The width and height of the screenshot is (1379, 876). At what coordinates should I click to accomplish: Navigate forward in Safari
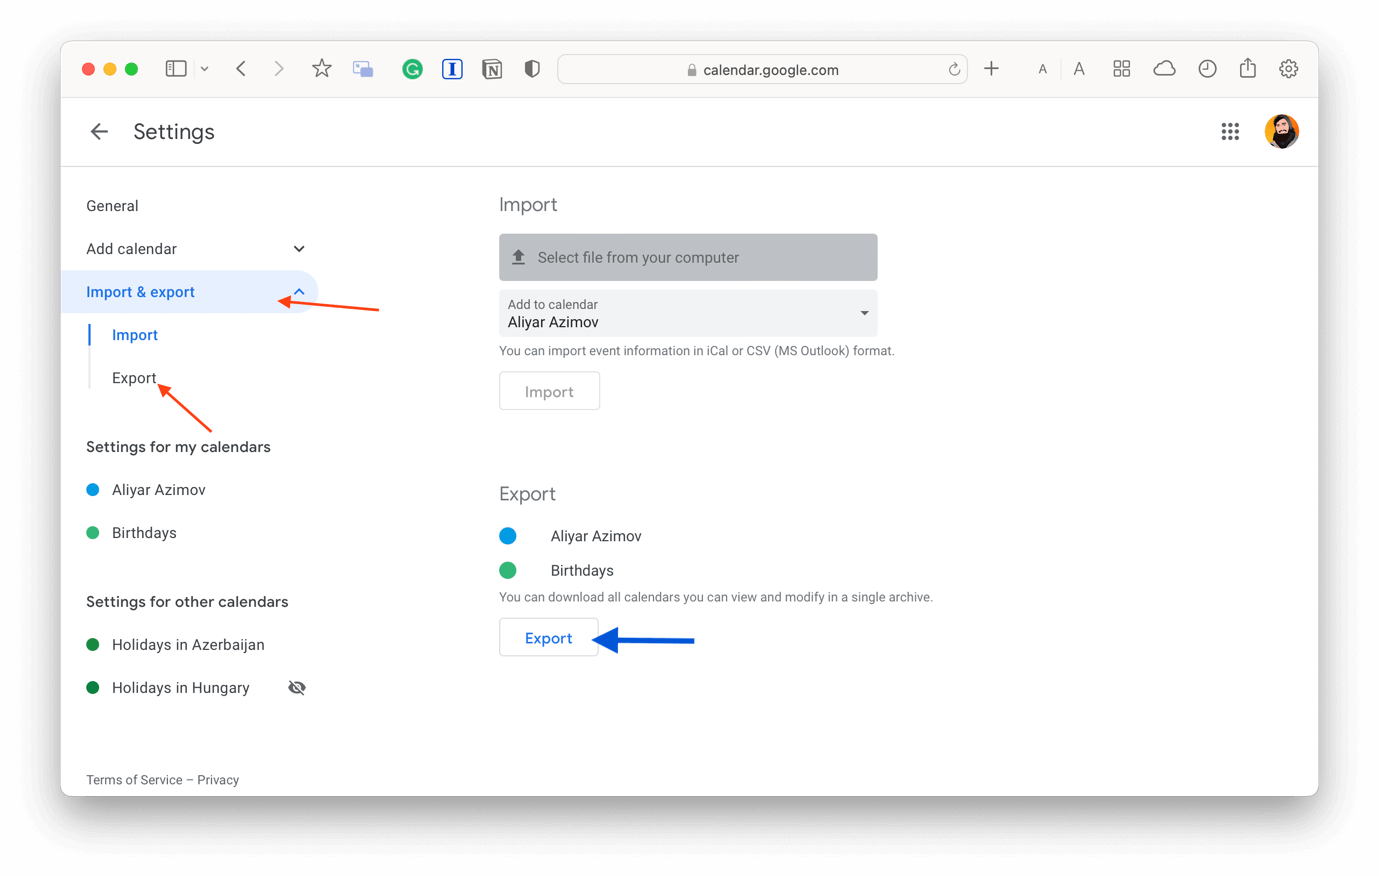coord(279,69)
